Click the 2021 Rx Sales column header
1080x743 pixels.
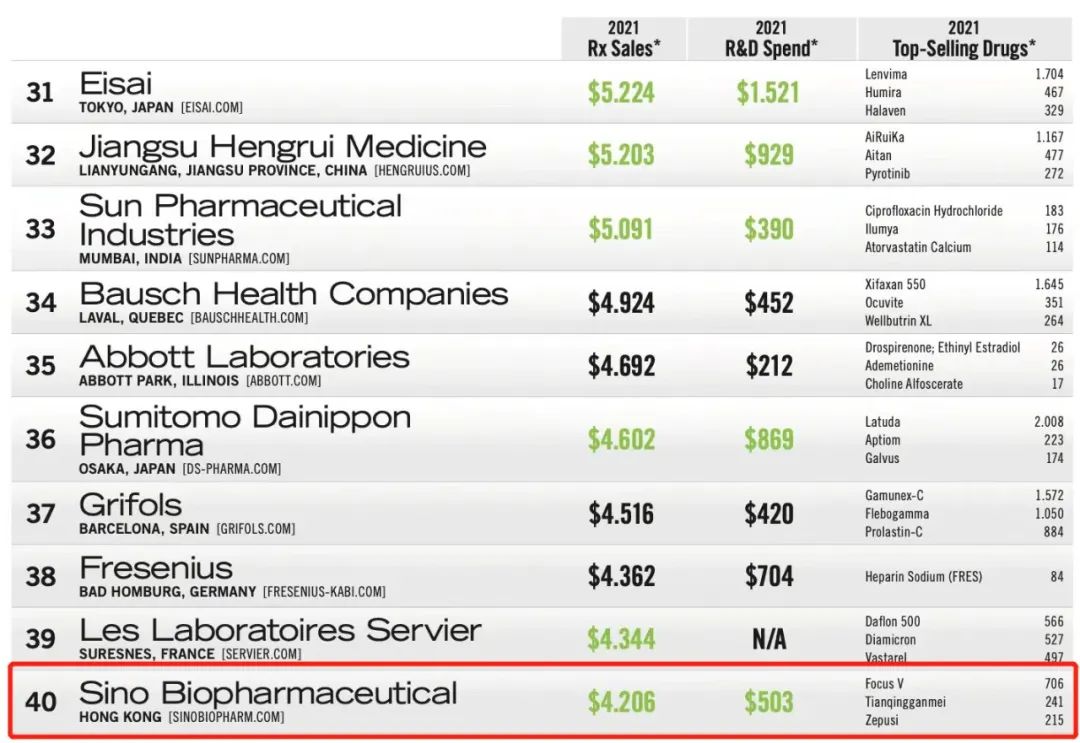[622, 38]
